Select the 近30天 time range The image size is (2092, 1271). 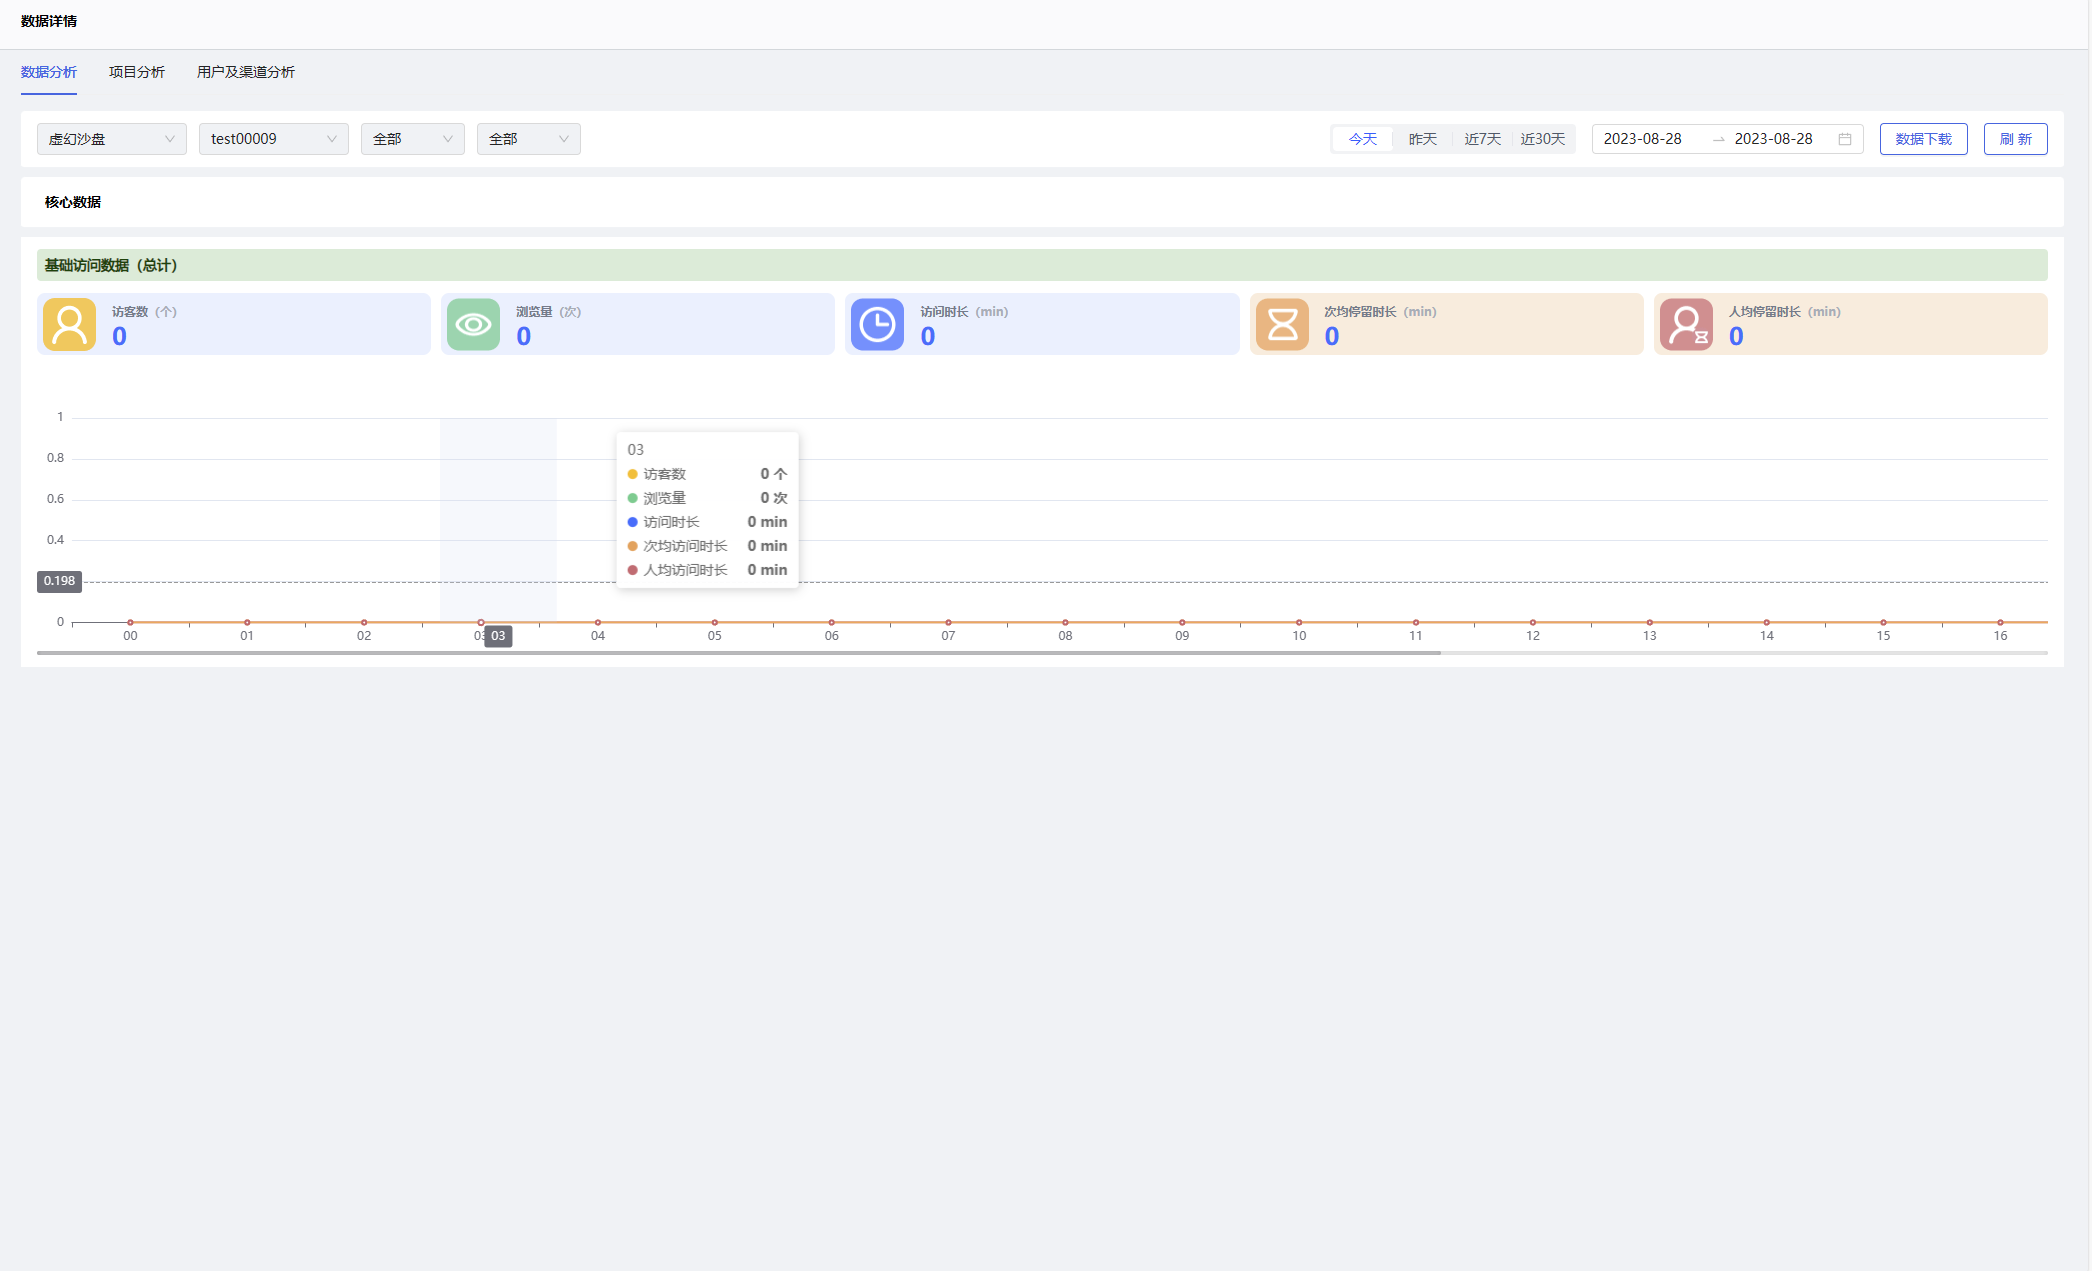(1543, 139)
